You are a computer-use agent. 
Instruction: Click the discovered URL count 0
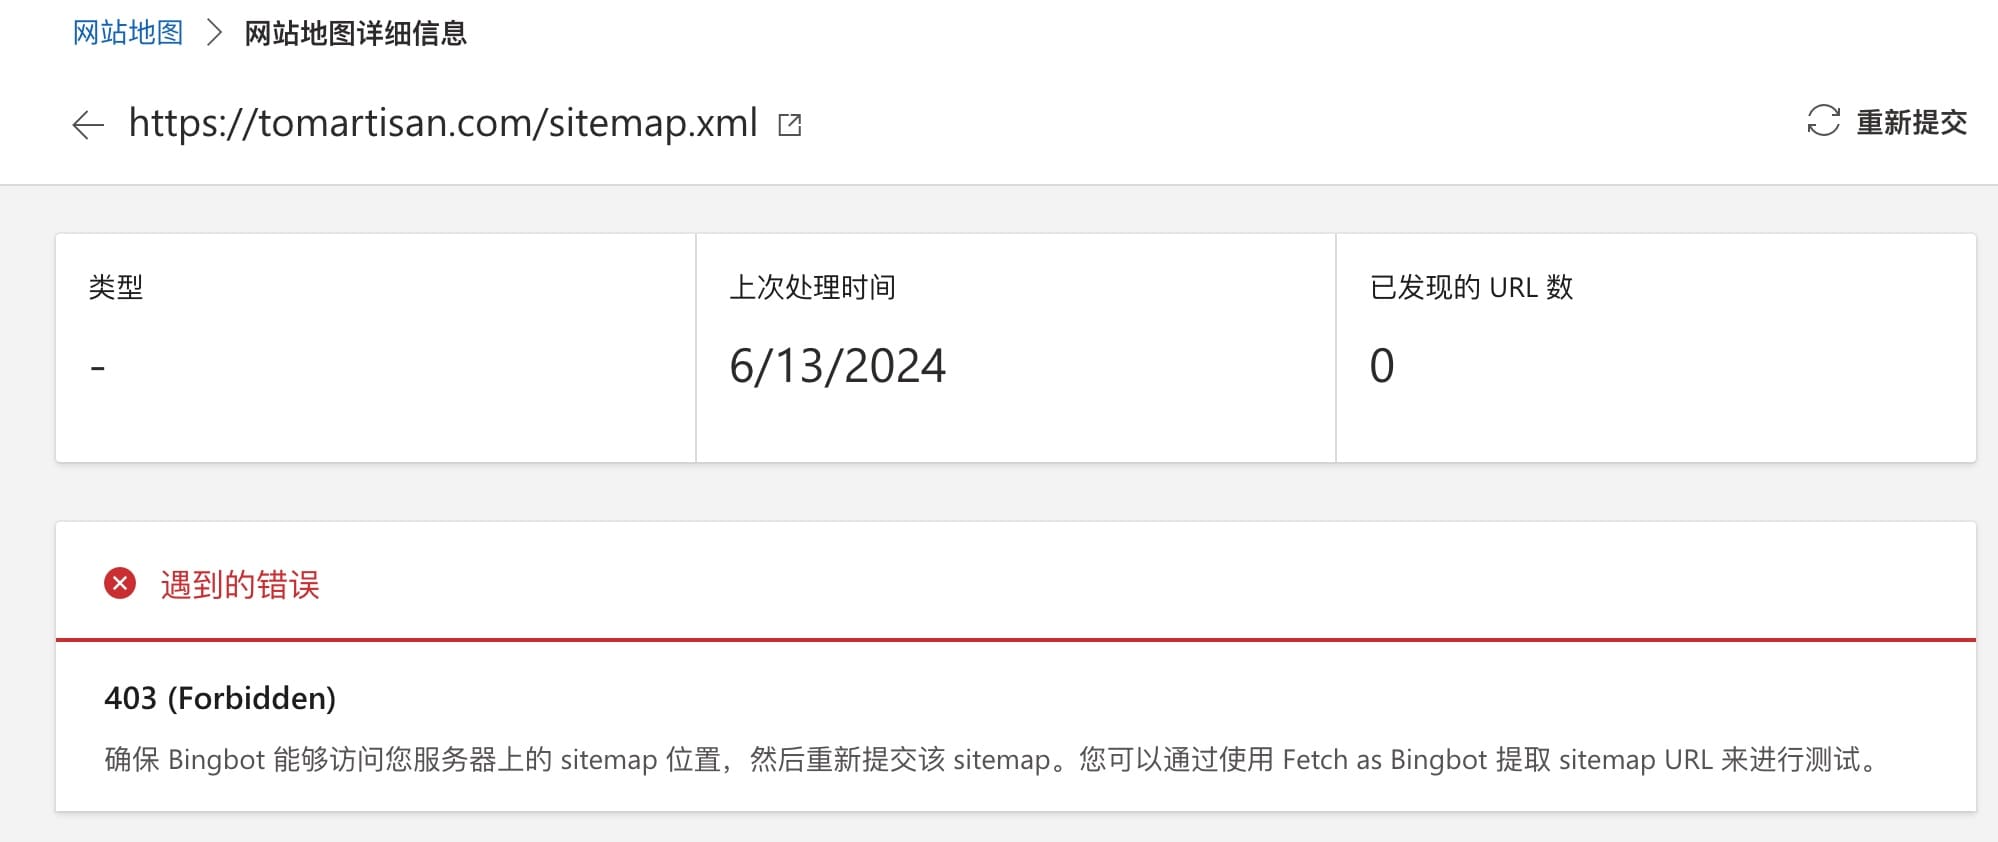pos(1382,366)
